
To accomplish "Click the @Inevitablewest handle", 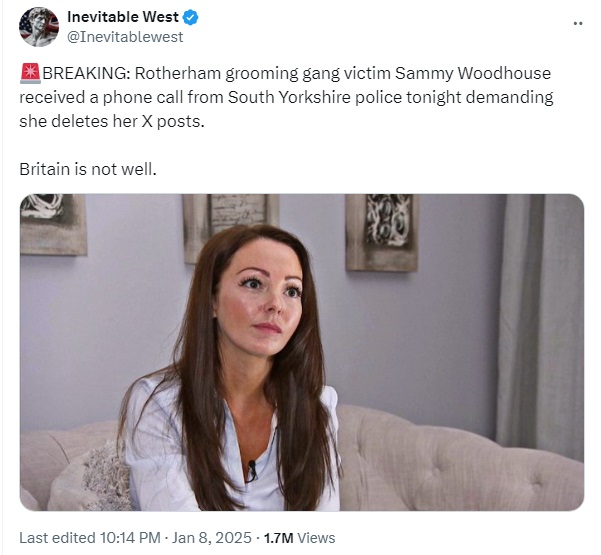I will click(x=125, y=37).
